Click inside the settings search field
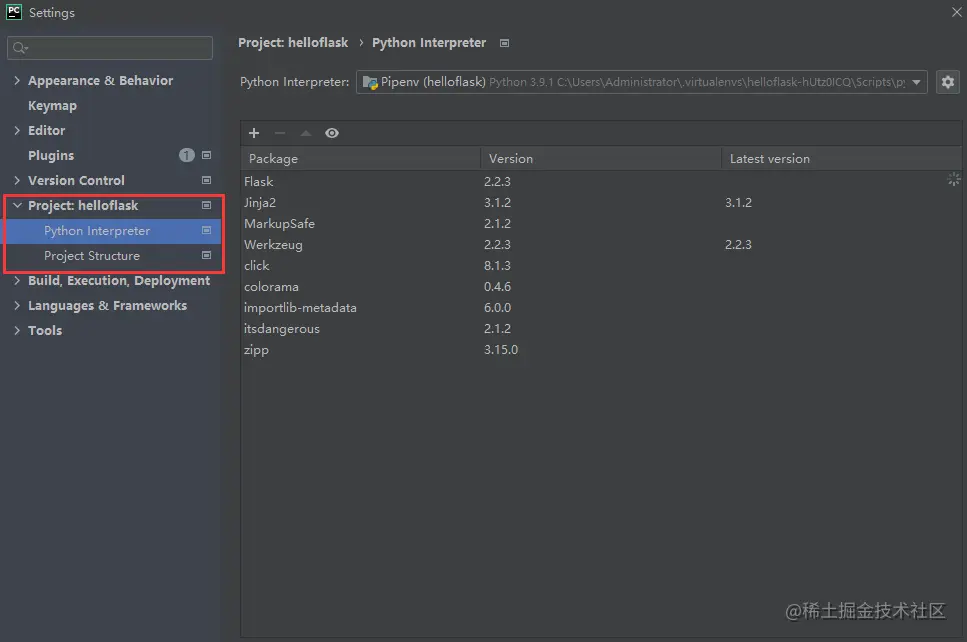 pyautogui.click(x=110, y=48)
